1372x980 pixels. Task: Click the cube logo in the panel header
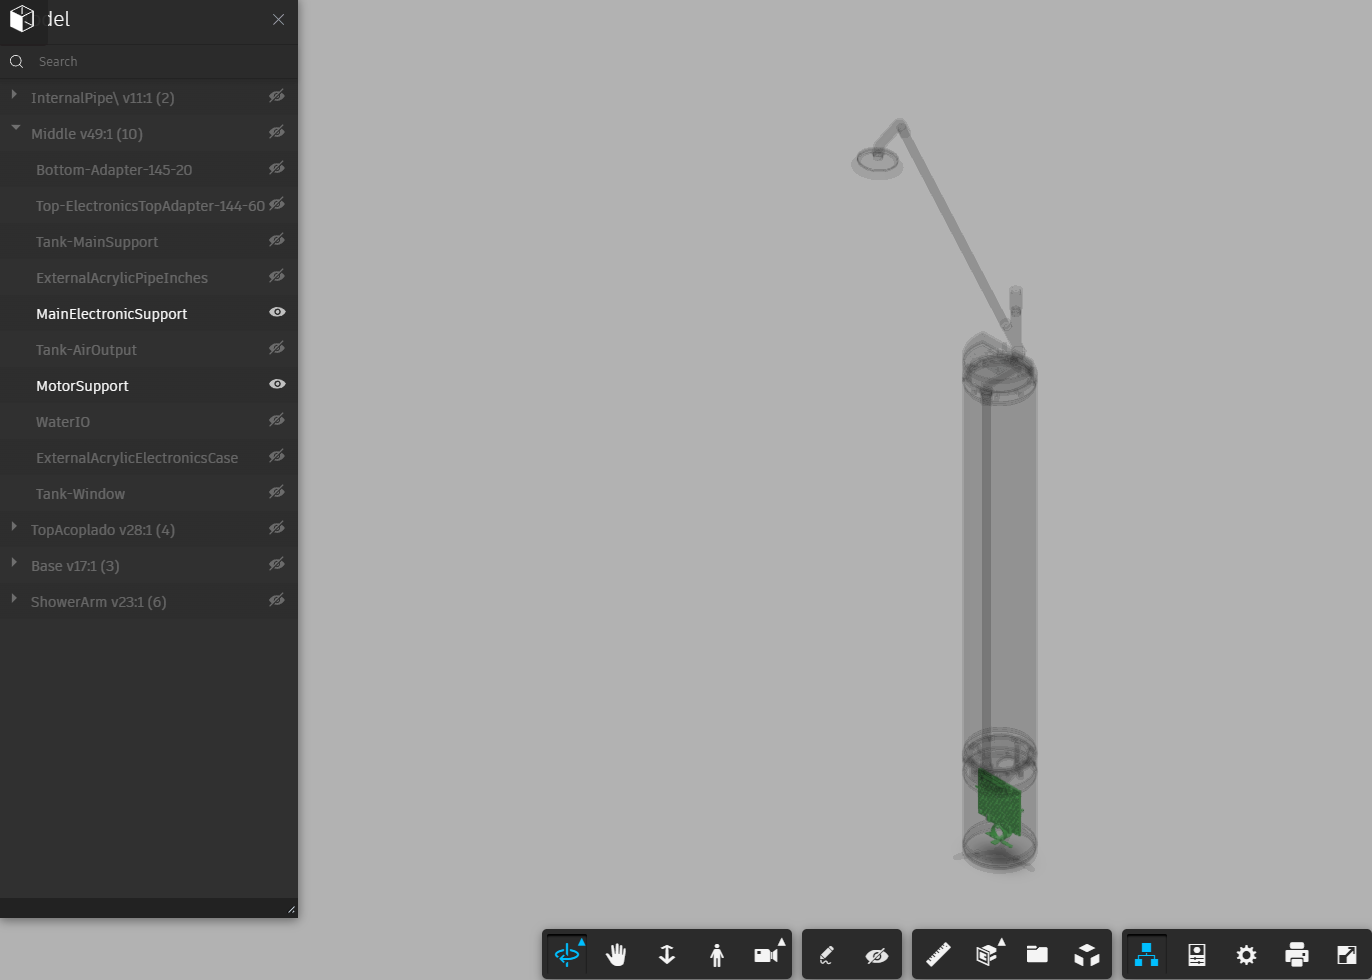[x=22, y=19]
